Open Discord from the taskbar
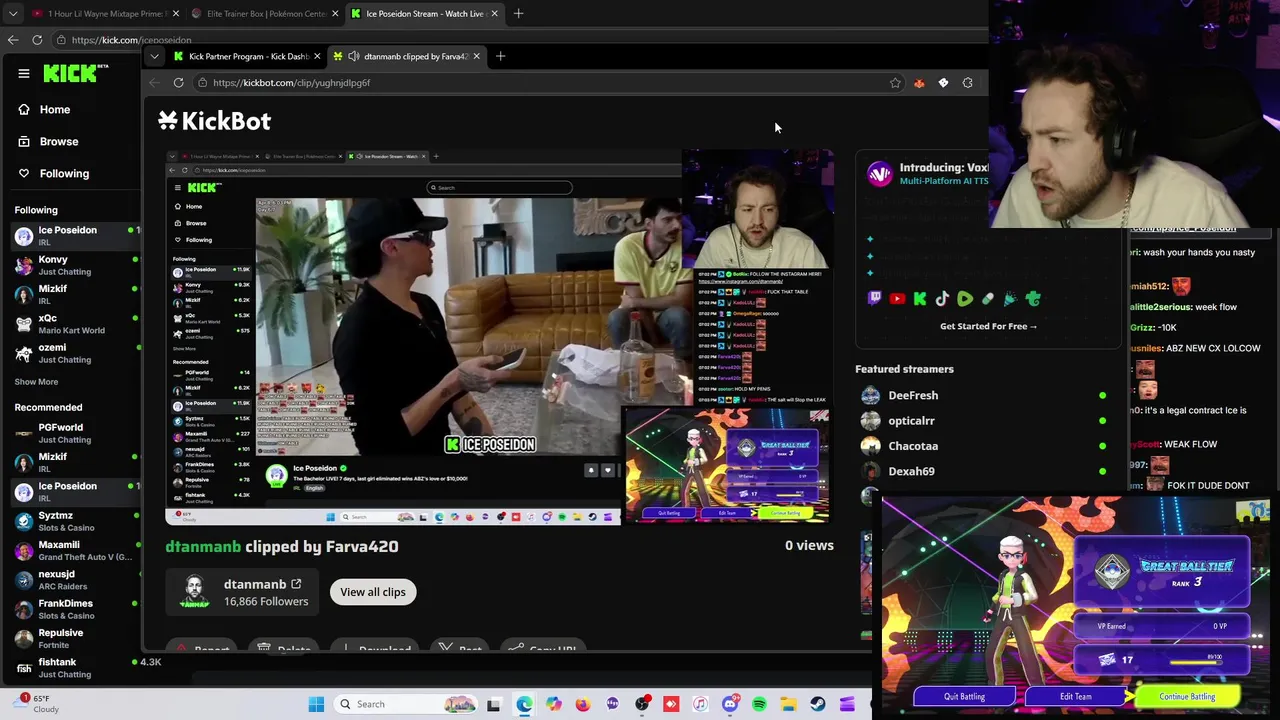1280x720 pixels. 730,704
